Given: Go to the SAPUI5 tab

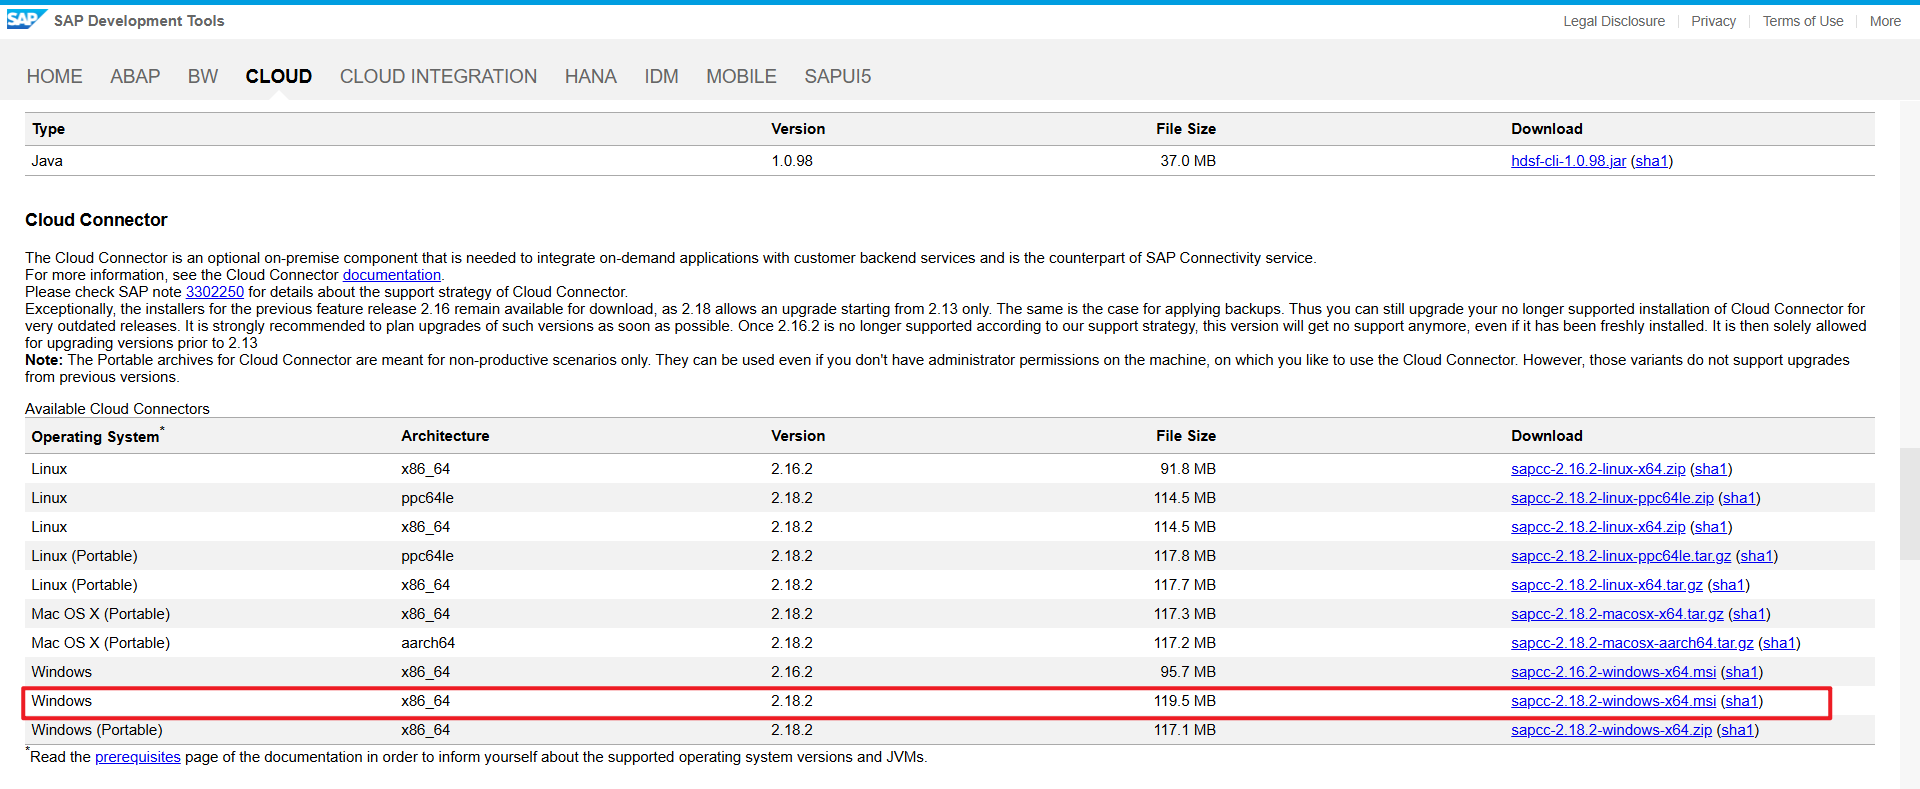Looking at the screenshot, I should point(838,76).
